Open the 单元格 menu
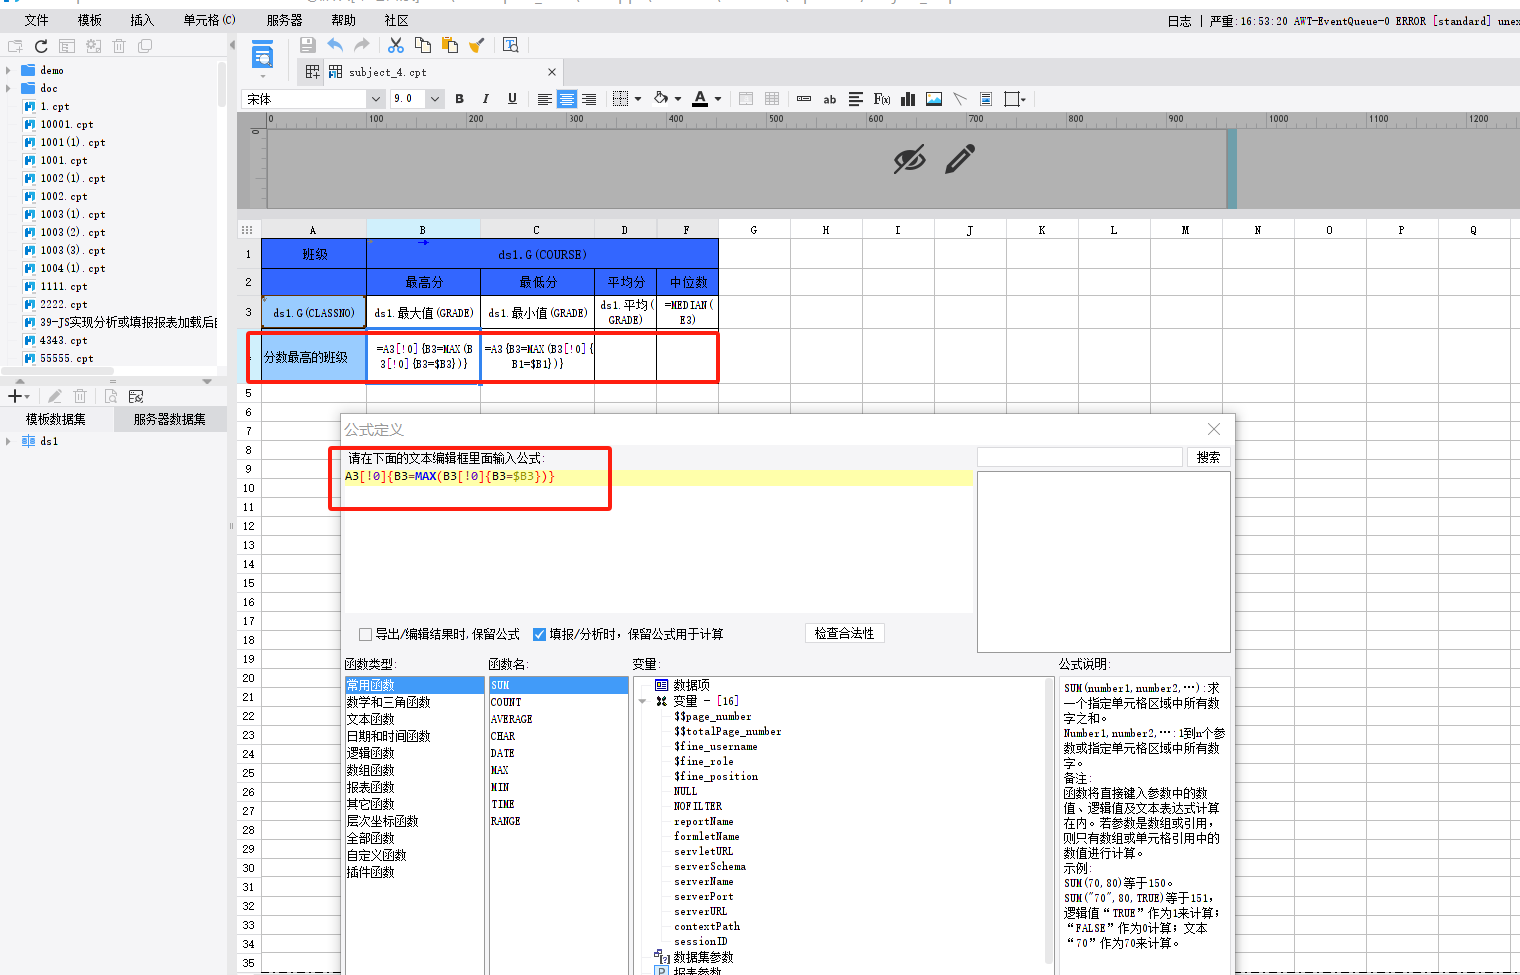Image resolution: width=1520 pixels, height=975 pixels. tap(209, 20)
